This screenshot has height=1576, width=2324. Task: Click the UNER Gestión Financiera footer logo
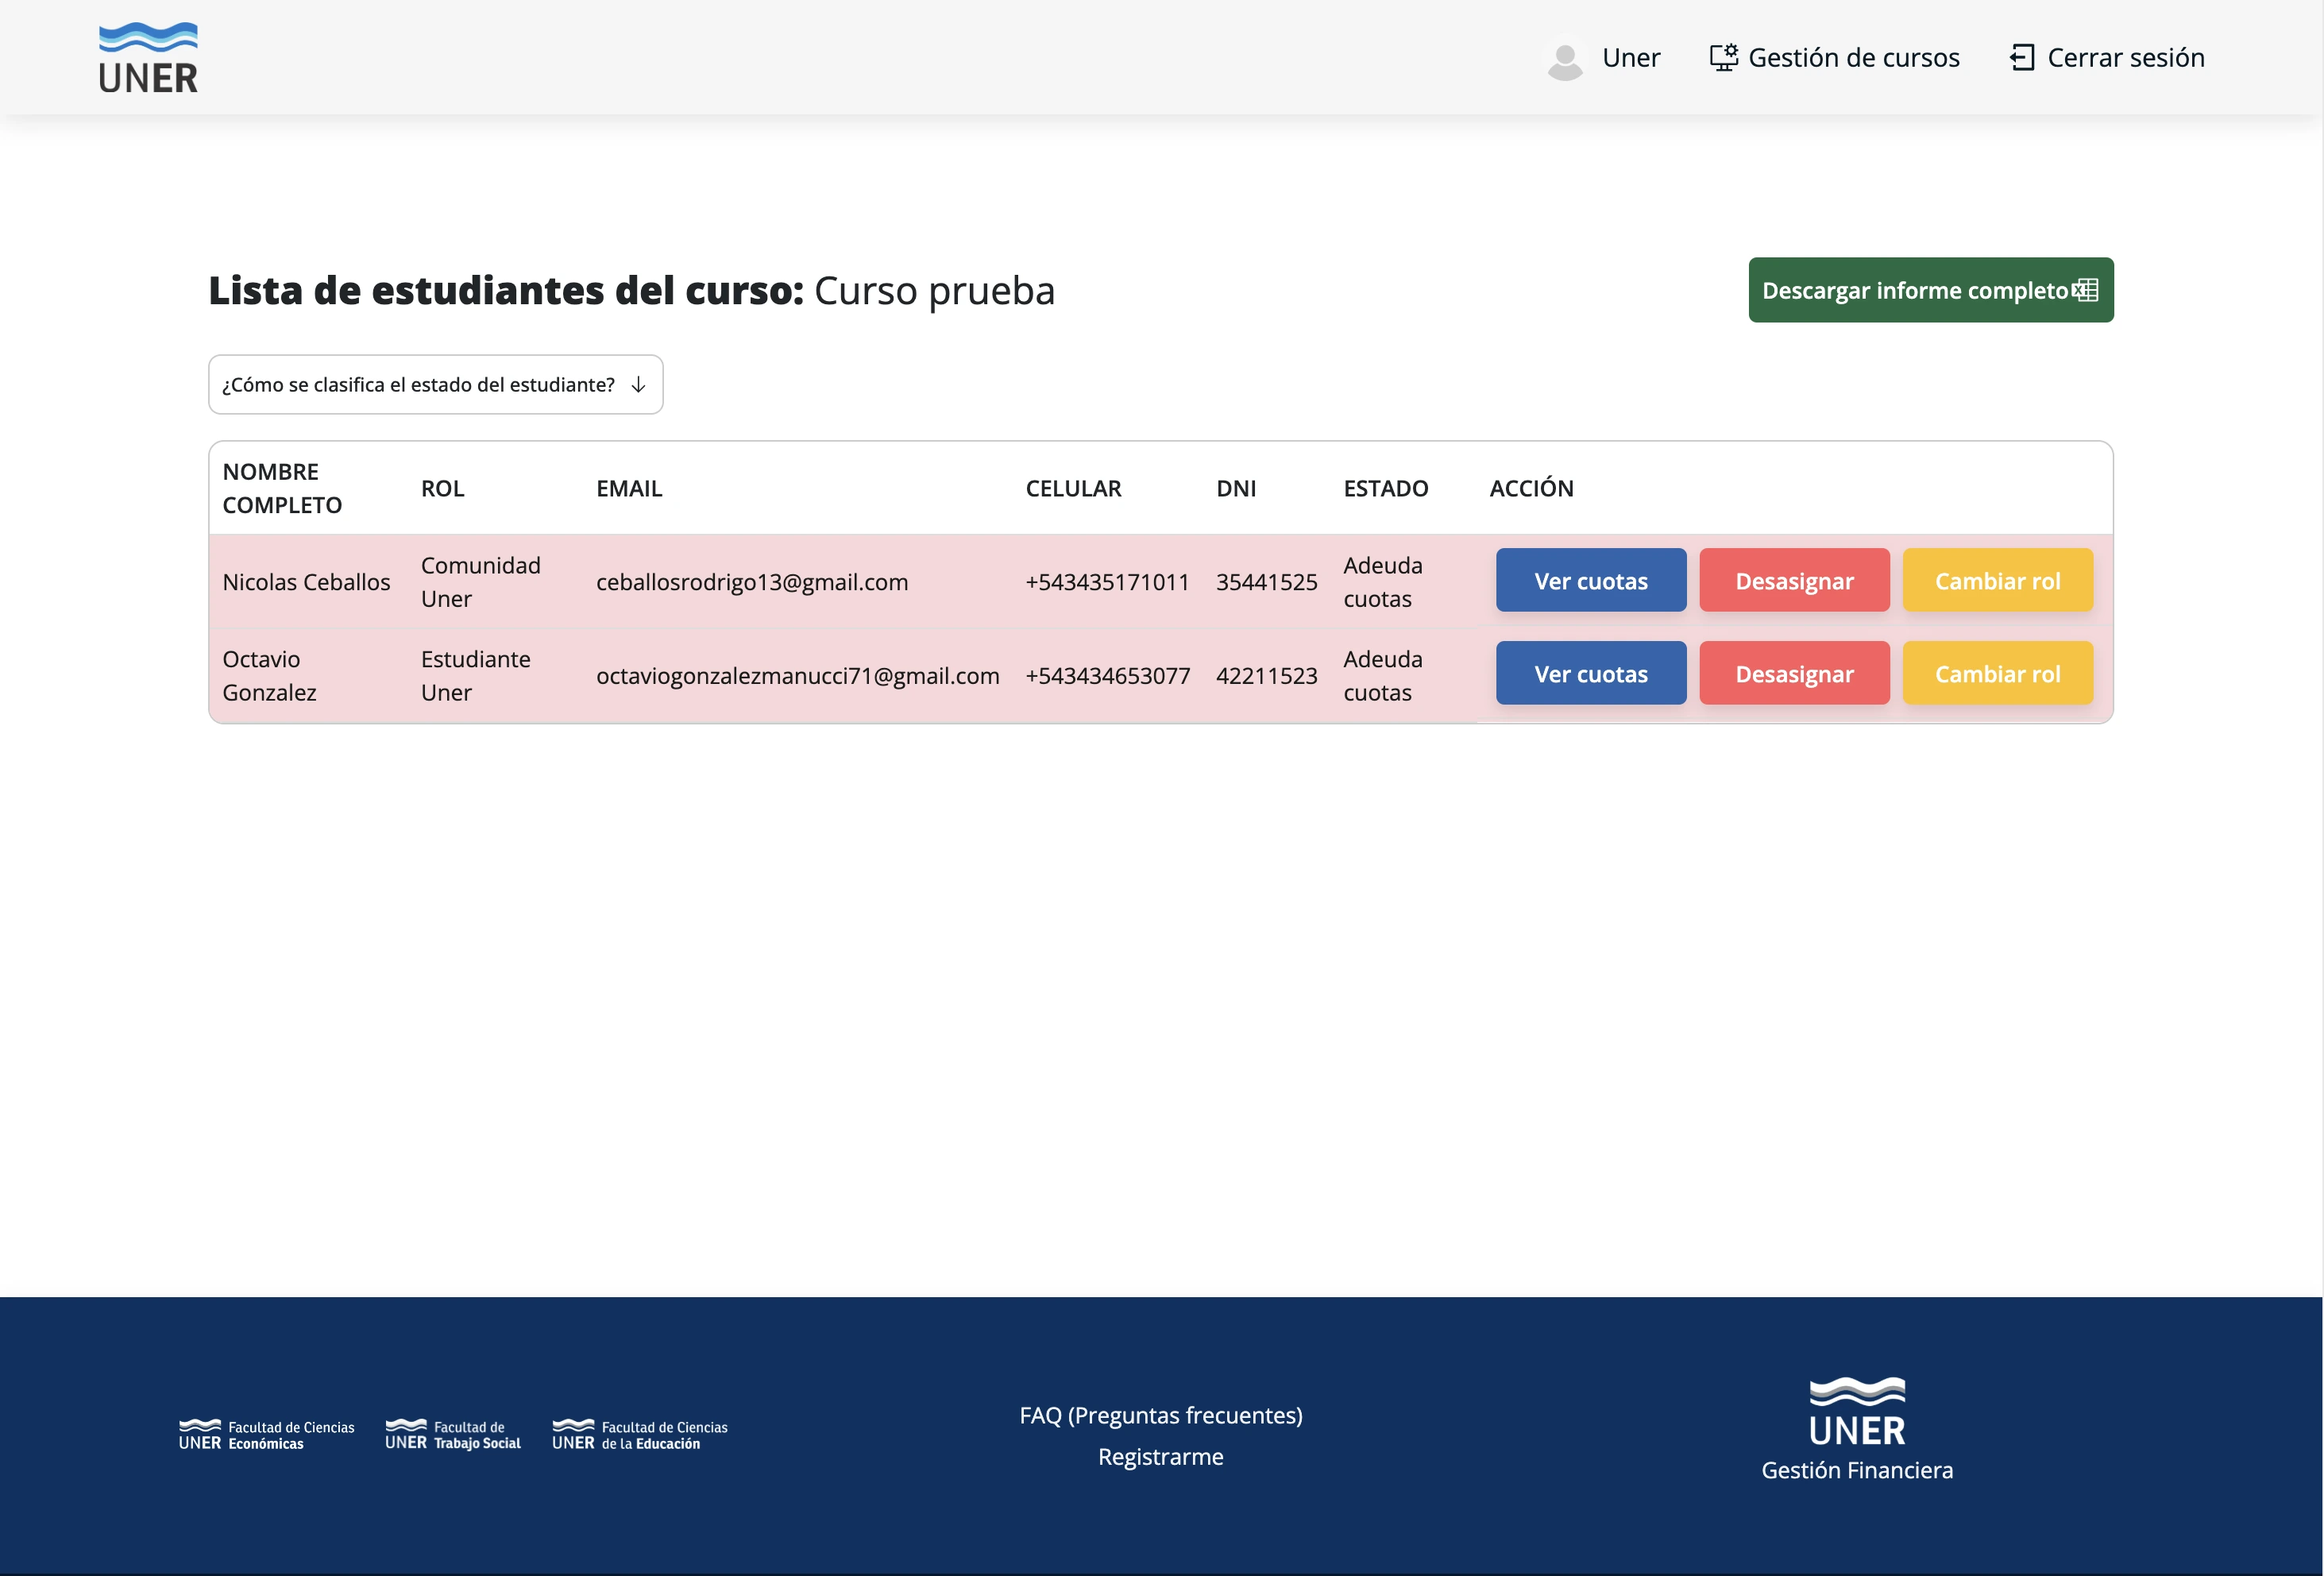tap(1857, 1430)
